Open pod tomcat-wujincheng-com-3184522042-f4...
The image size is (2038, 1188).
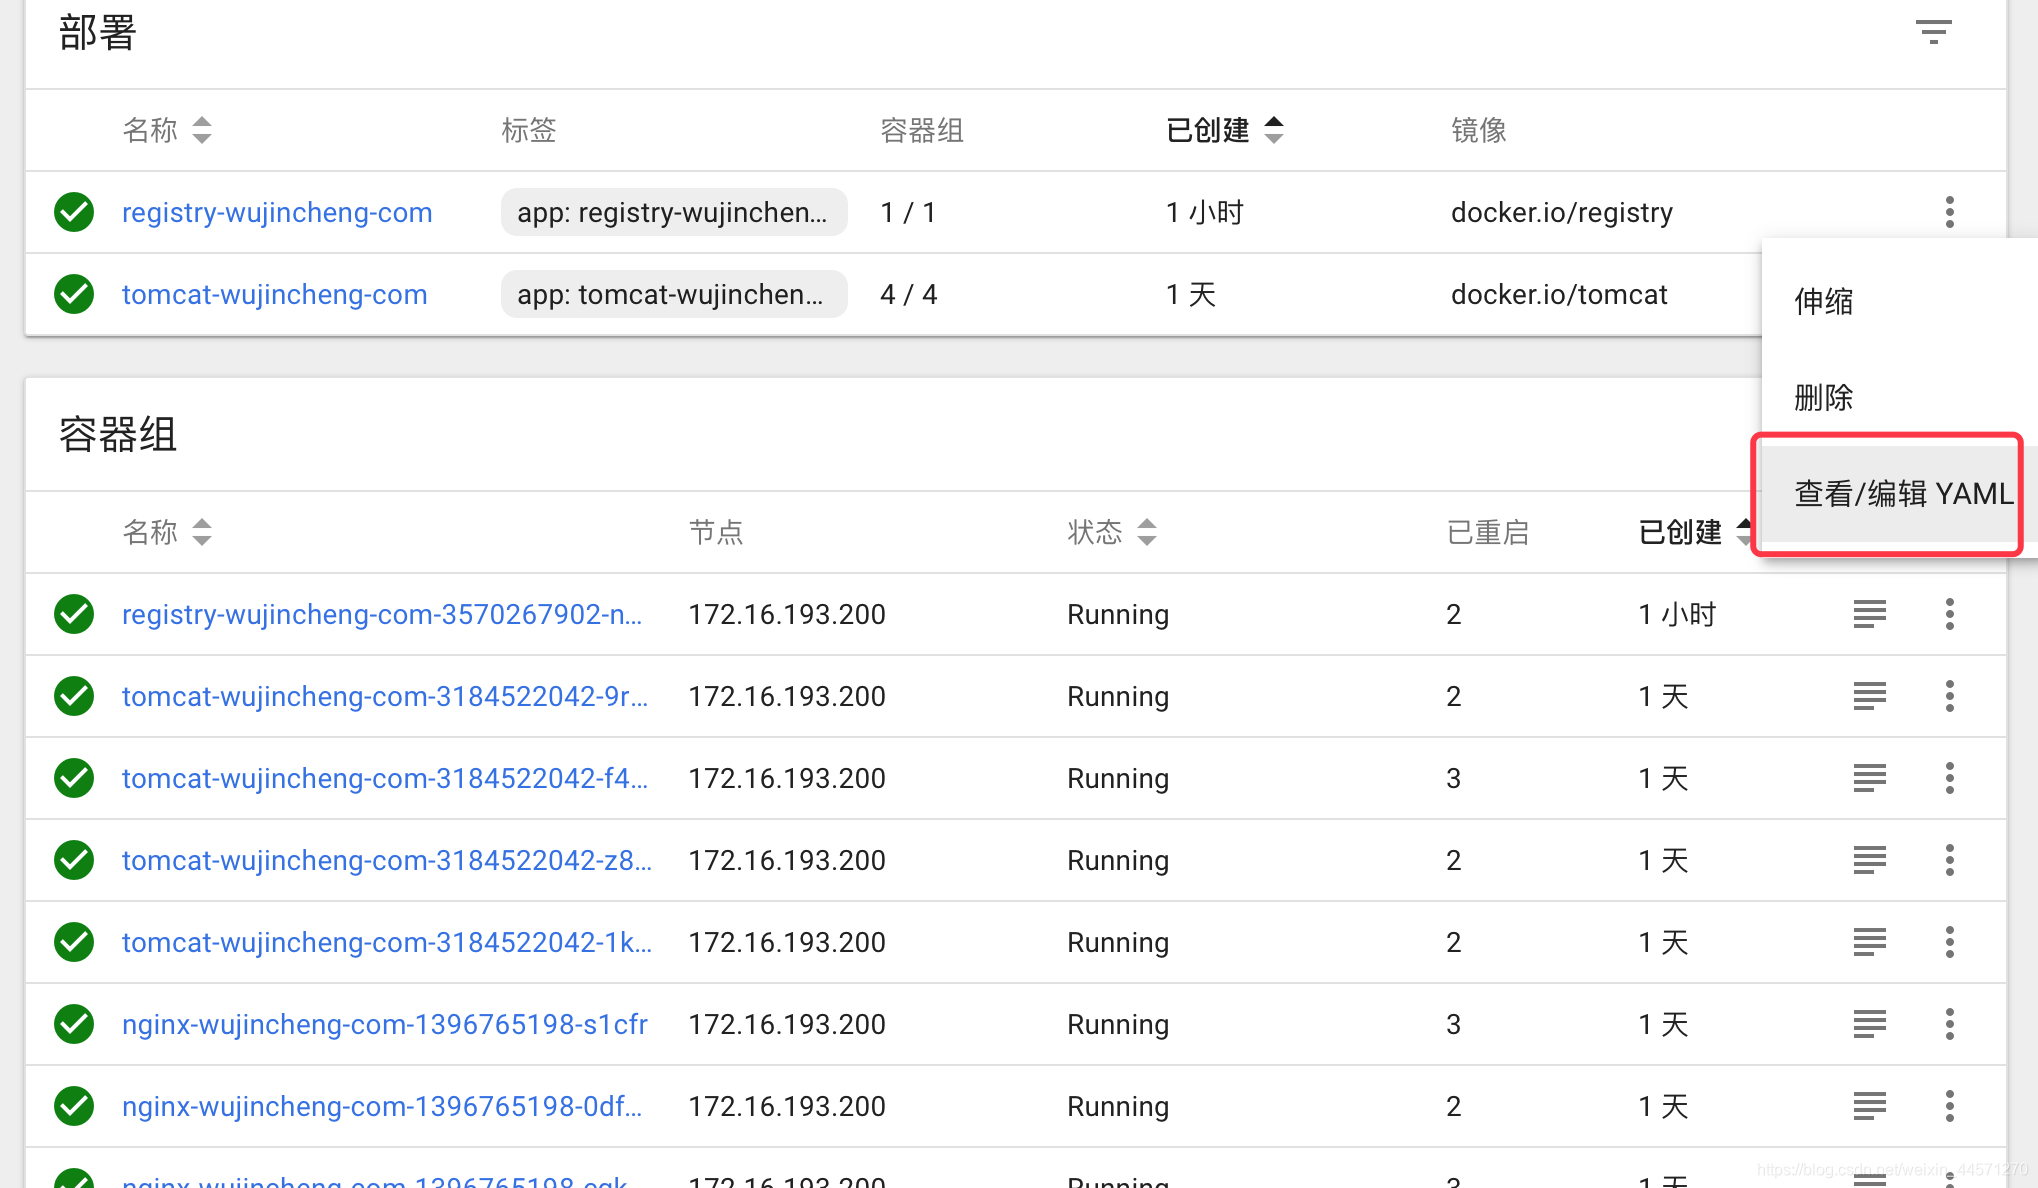pos(385,778)
